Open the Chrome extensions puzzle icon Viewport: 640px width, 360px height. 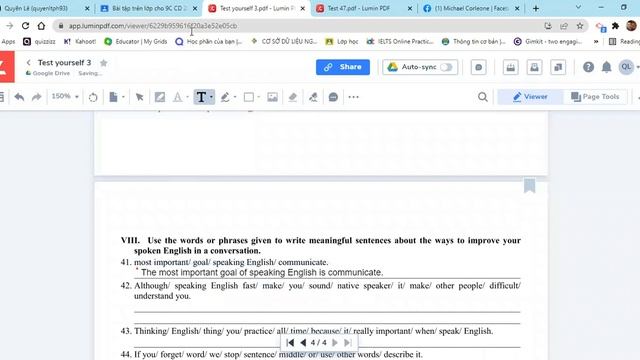click(616, 26)
